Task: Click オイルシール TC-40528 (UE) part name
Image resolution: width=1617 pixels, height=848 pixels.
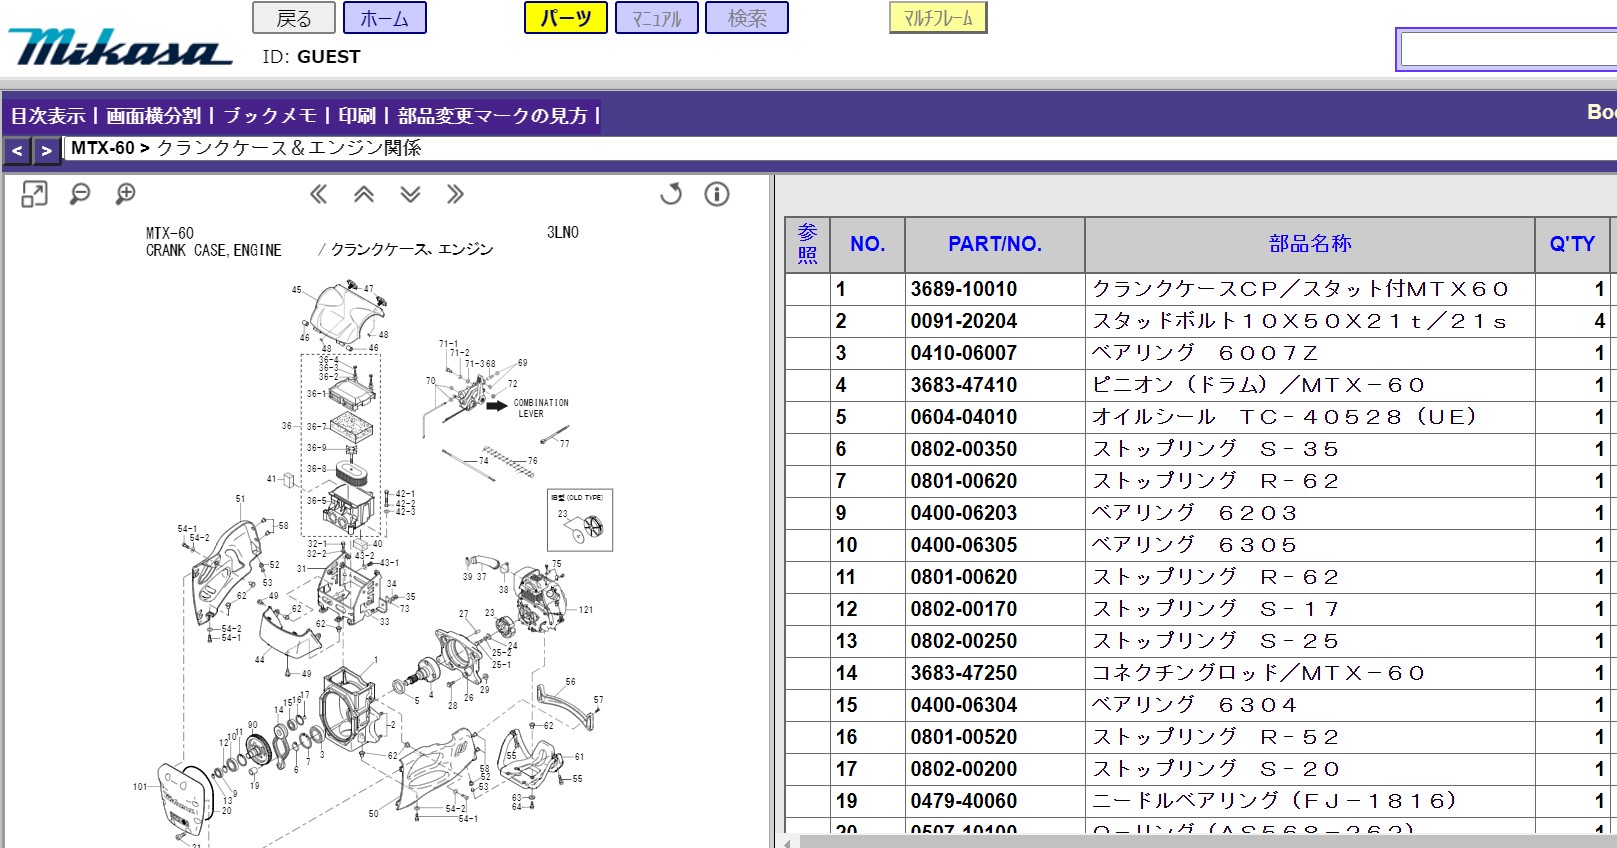Action: coord(1285,417)
